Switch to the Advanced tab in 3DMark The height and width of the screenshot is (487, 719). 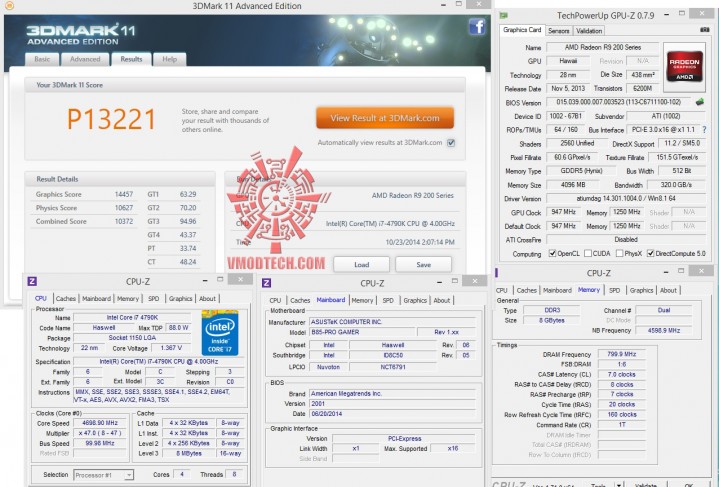click(85, 59)
